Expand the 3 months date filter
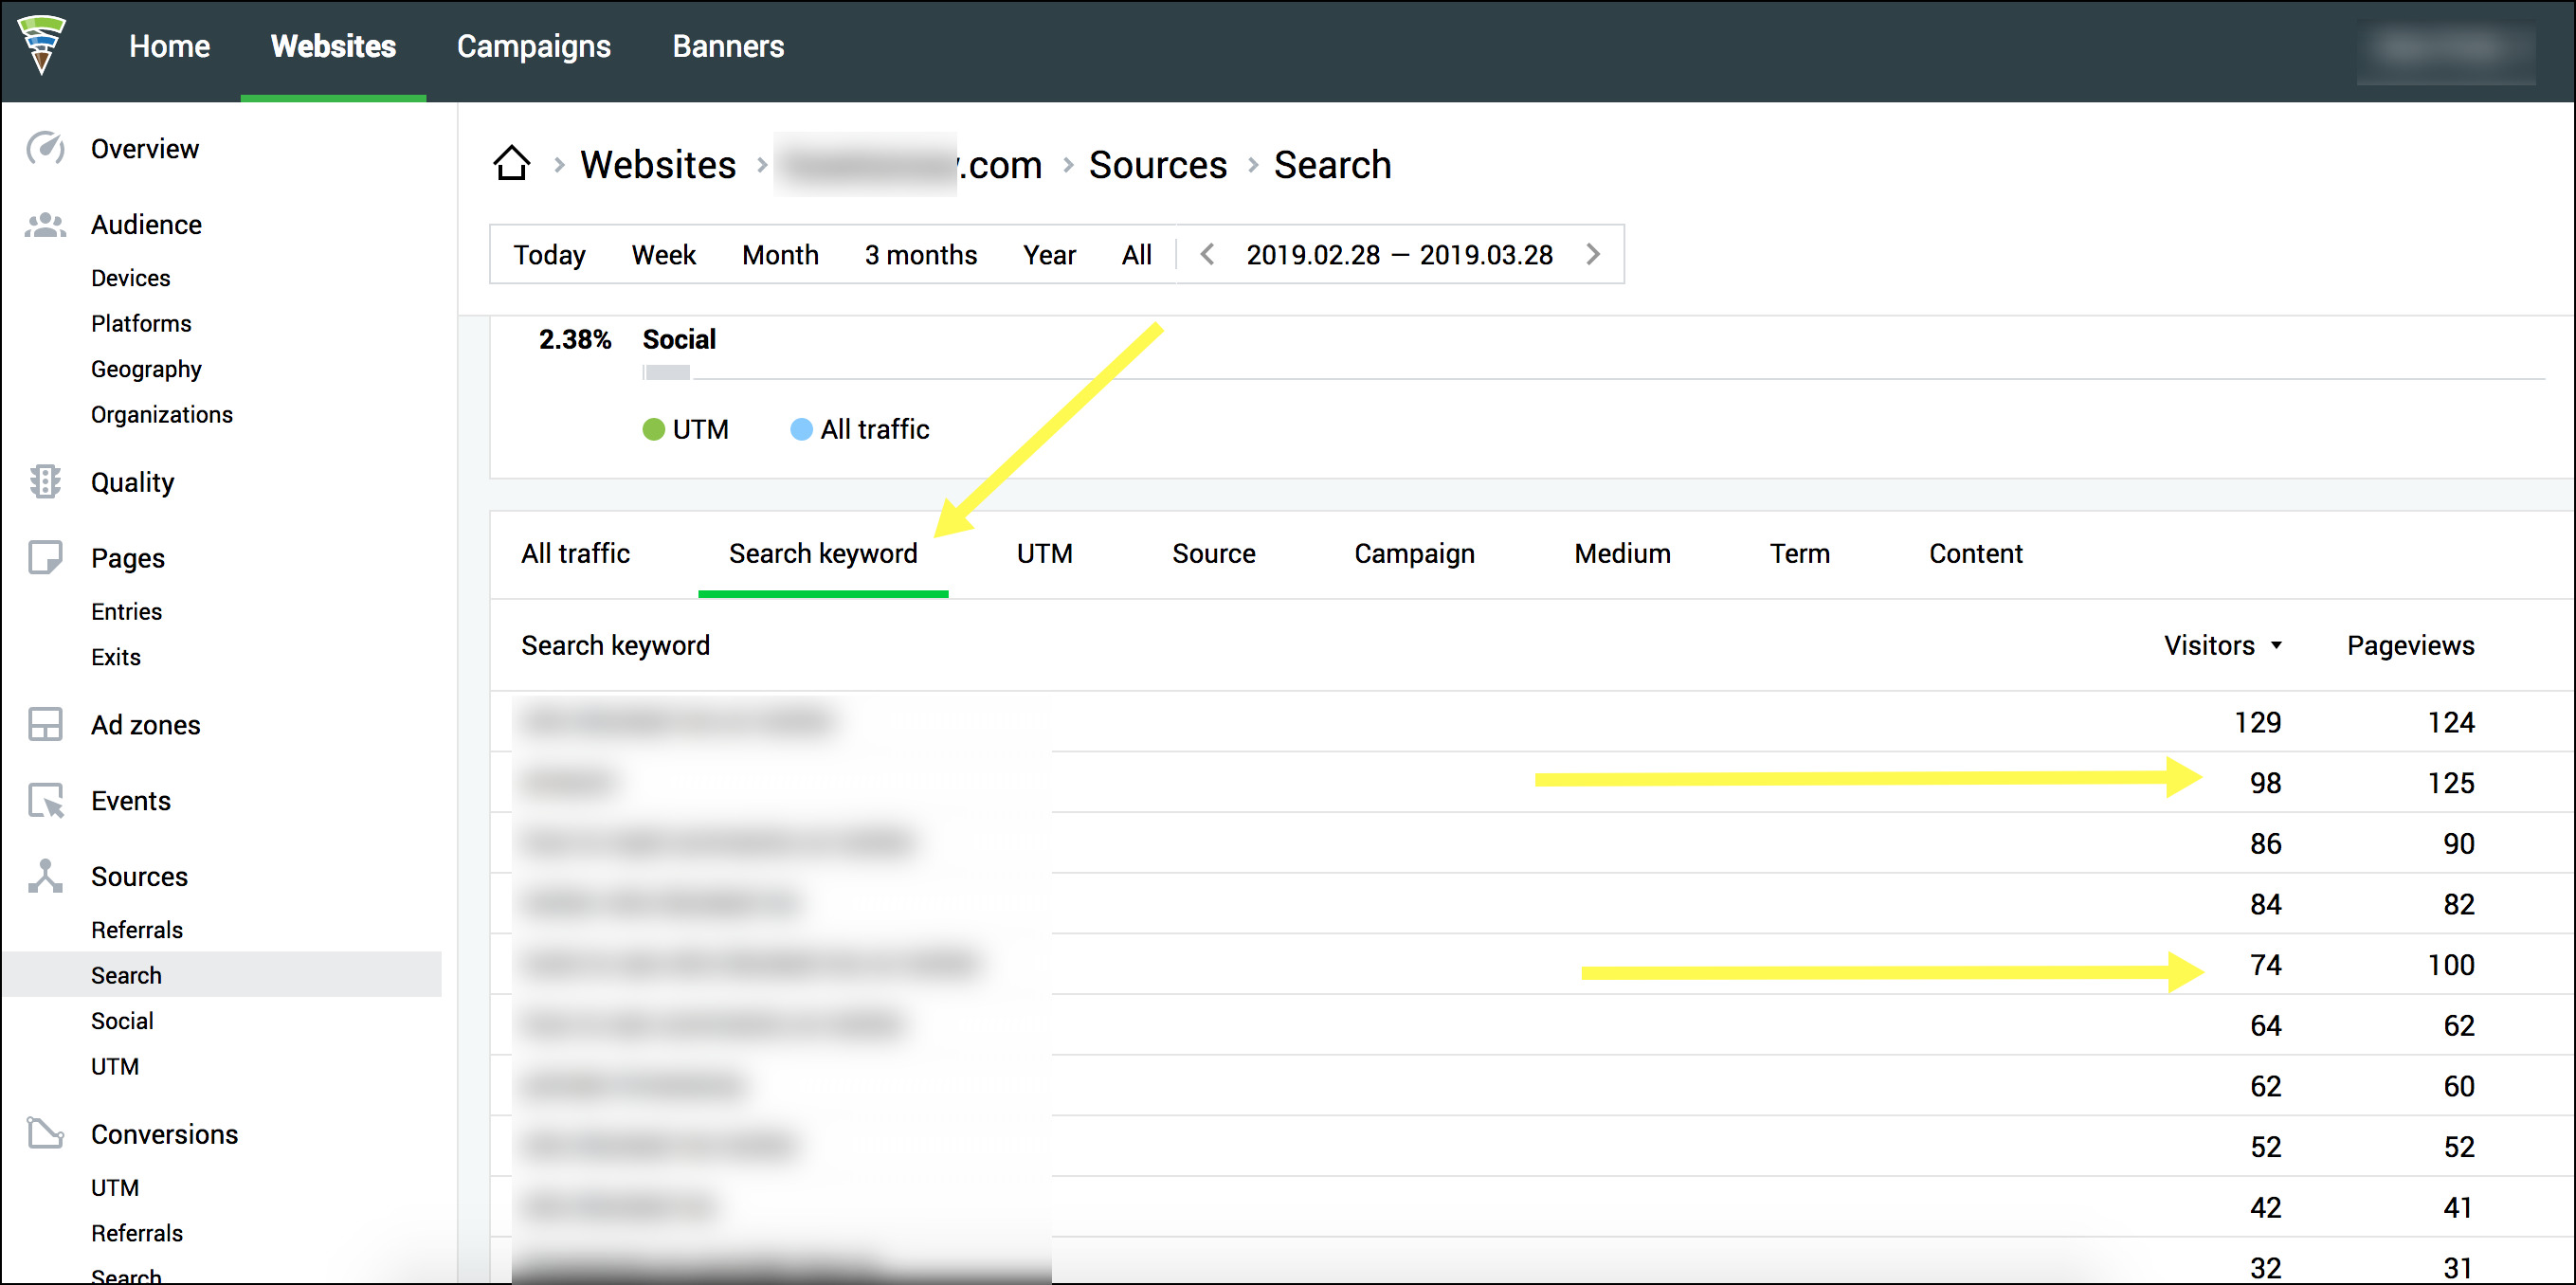This screenshot has height=1285, width=2576. 920,255
